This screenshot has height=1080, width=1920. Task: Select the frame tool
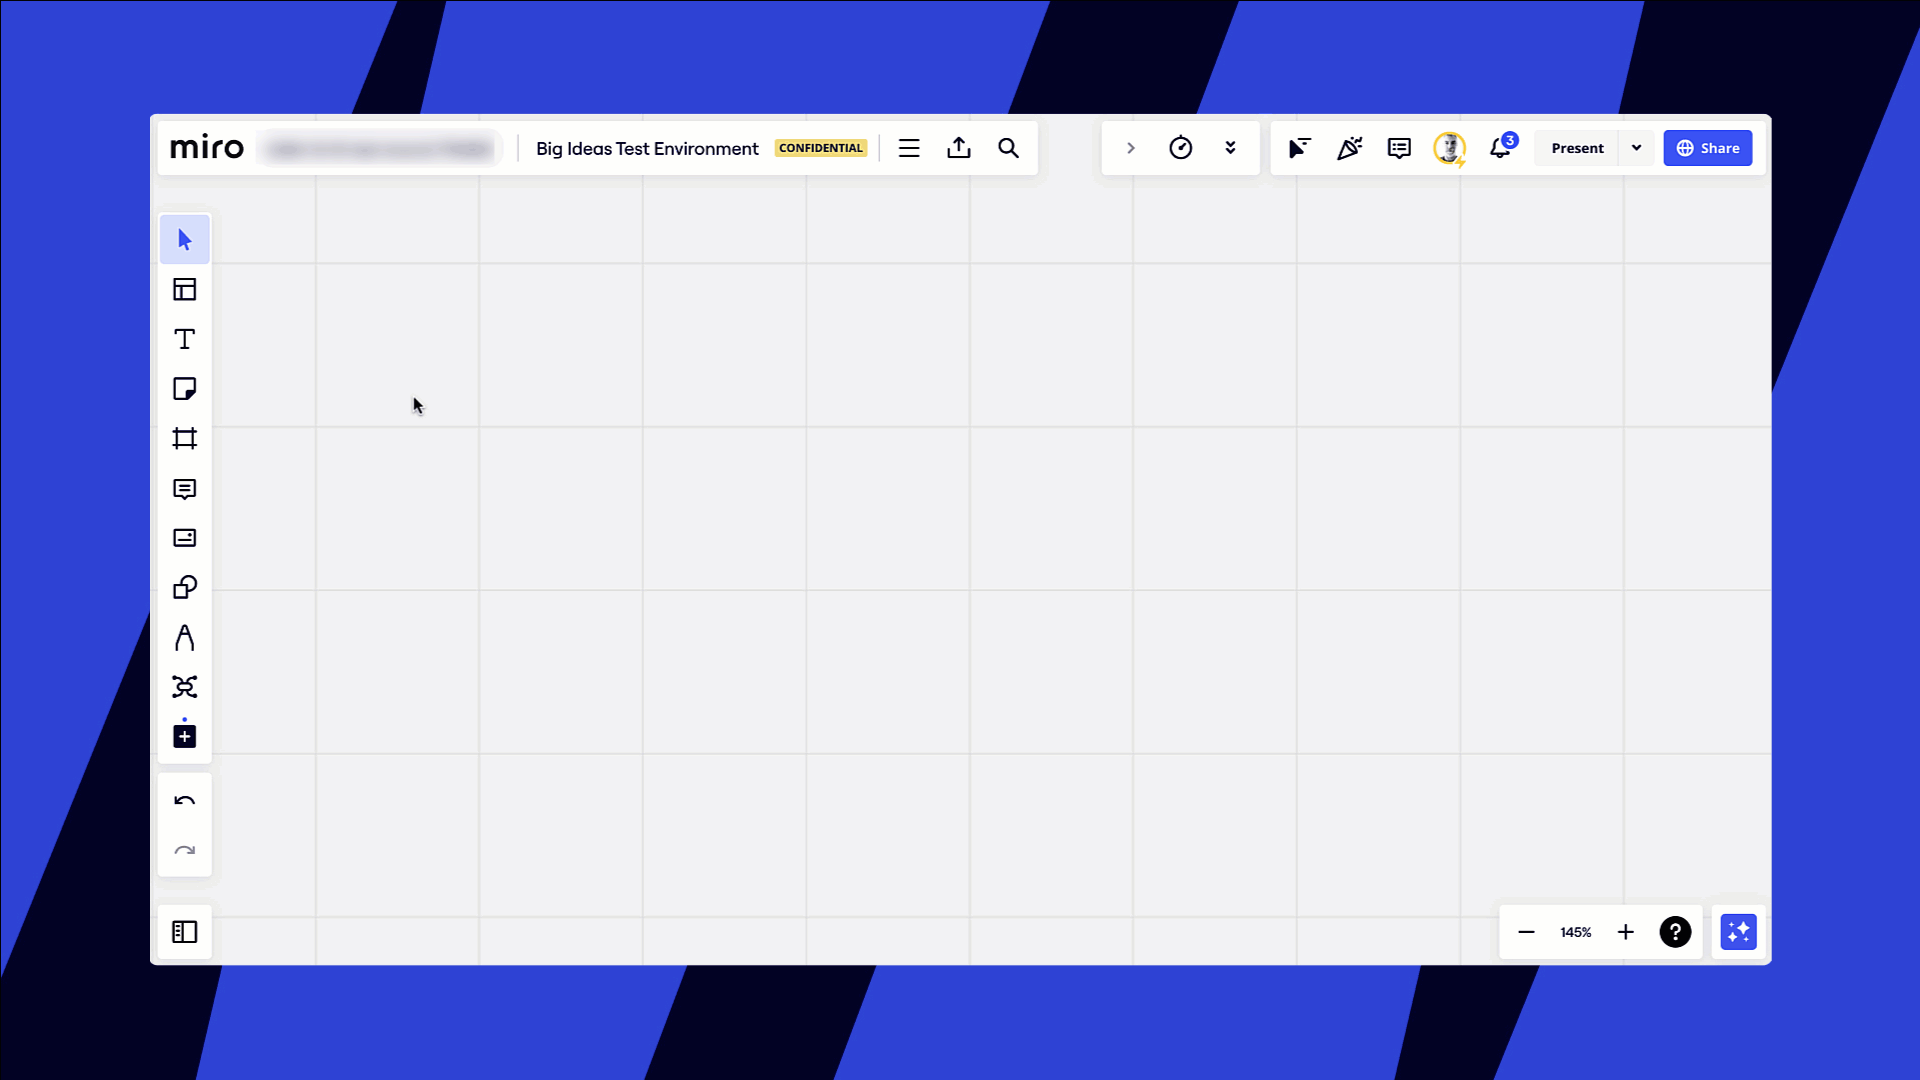184,438
